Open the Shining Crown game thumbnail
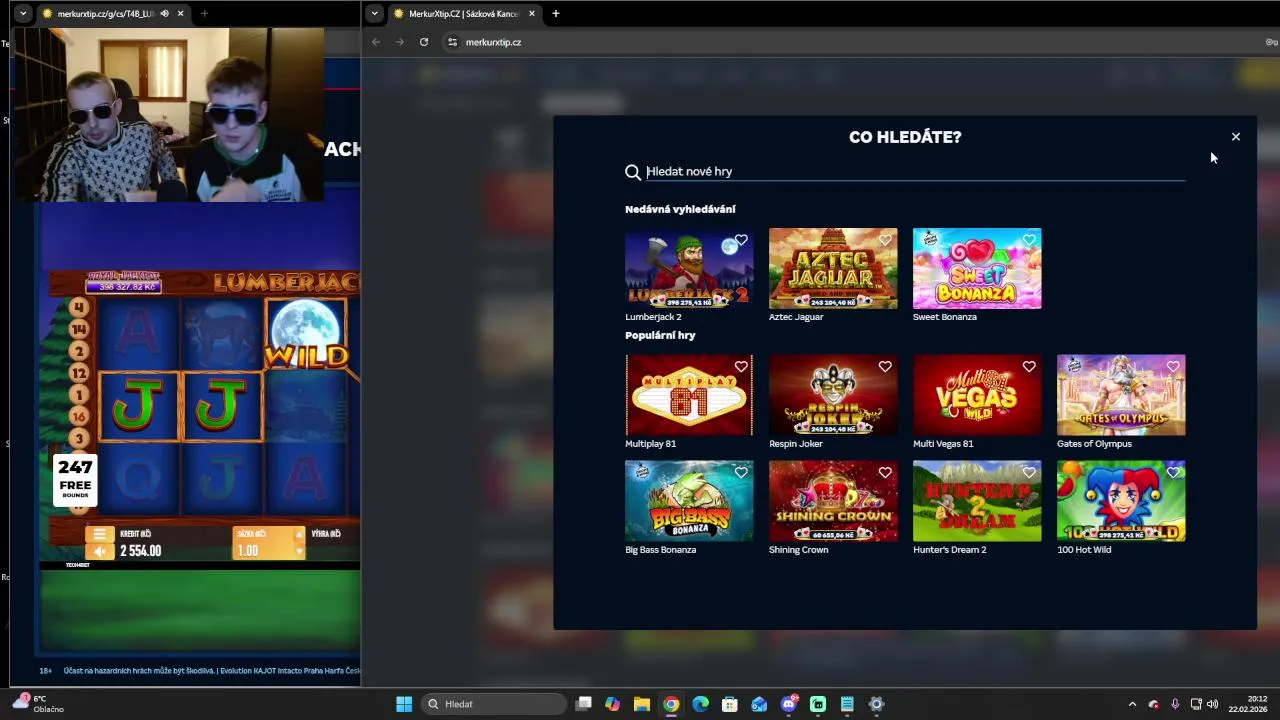This screenshot has width=1280, height=720. pyautogui.click(x=833, y=501)
